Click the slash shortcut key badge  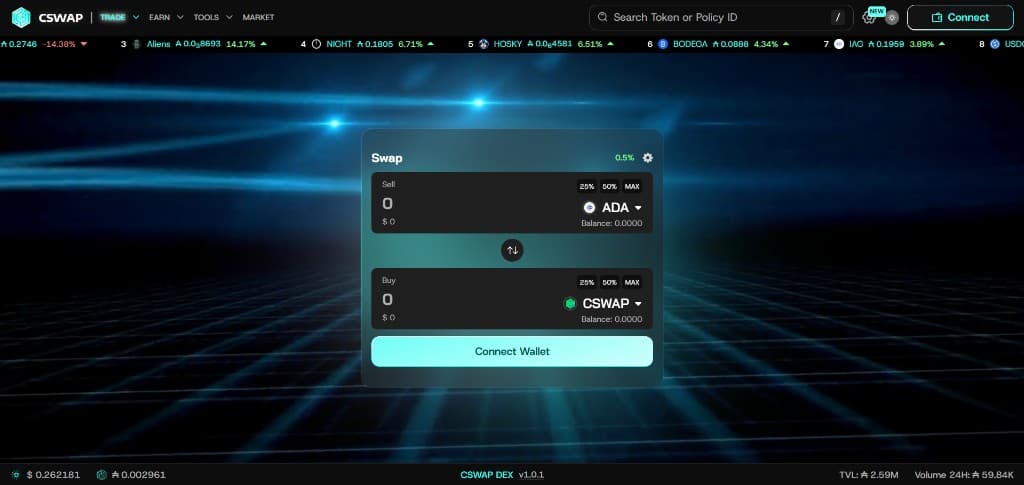(838, 18)
